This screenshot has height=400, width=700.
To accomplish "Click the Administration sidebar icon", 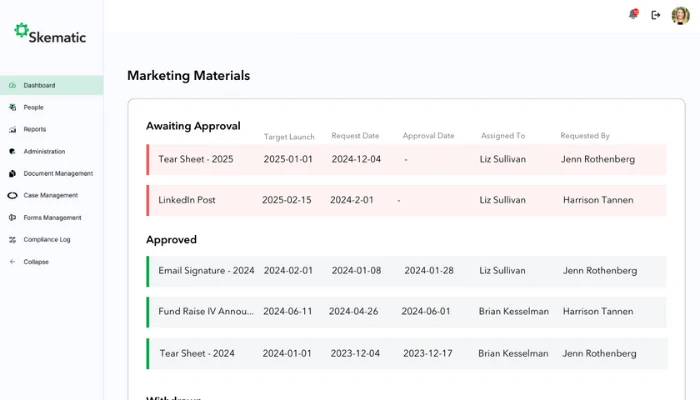I will 12,152.
